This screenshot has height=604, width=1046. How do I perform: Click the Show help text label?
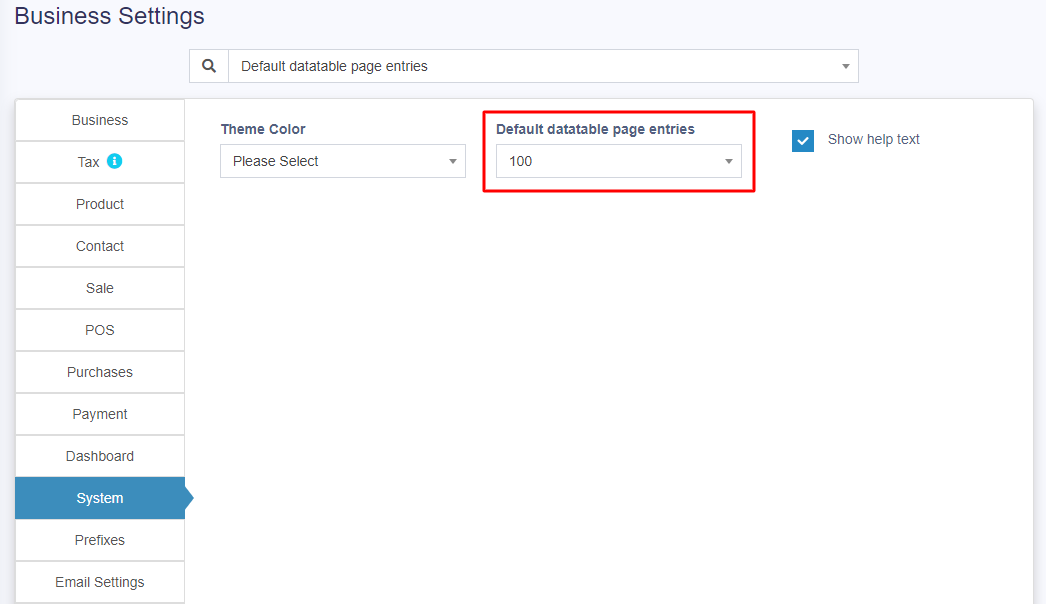point(873,139)
